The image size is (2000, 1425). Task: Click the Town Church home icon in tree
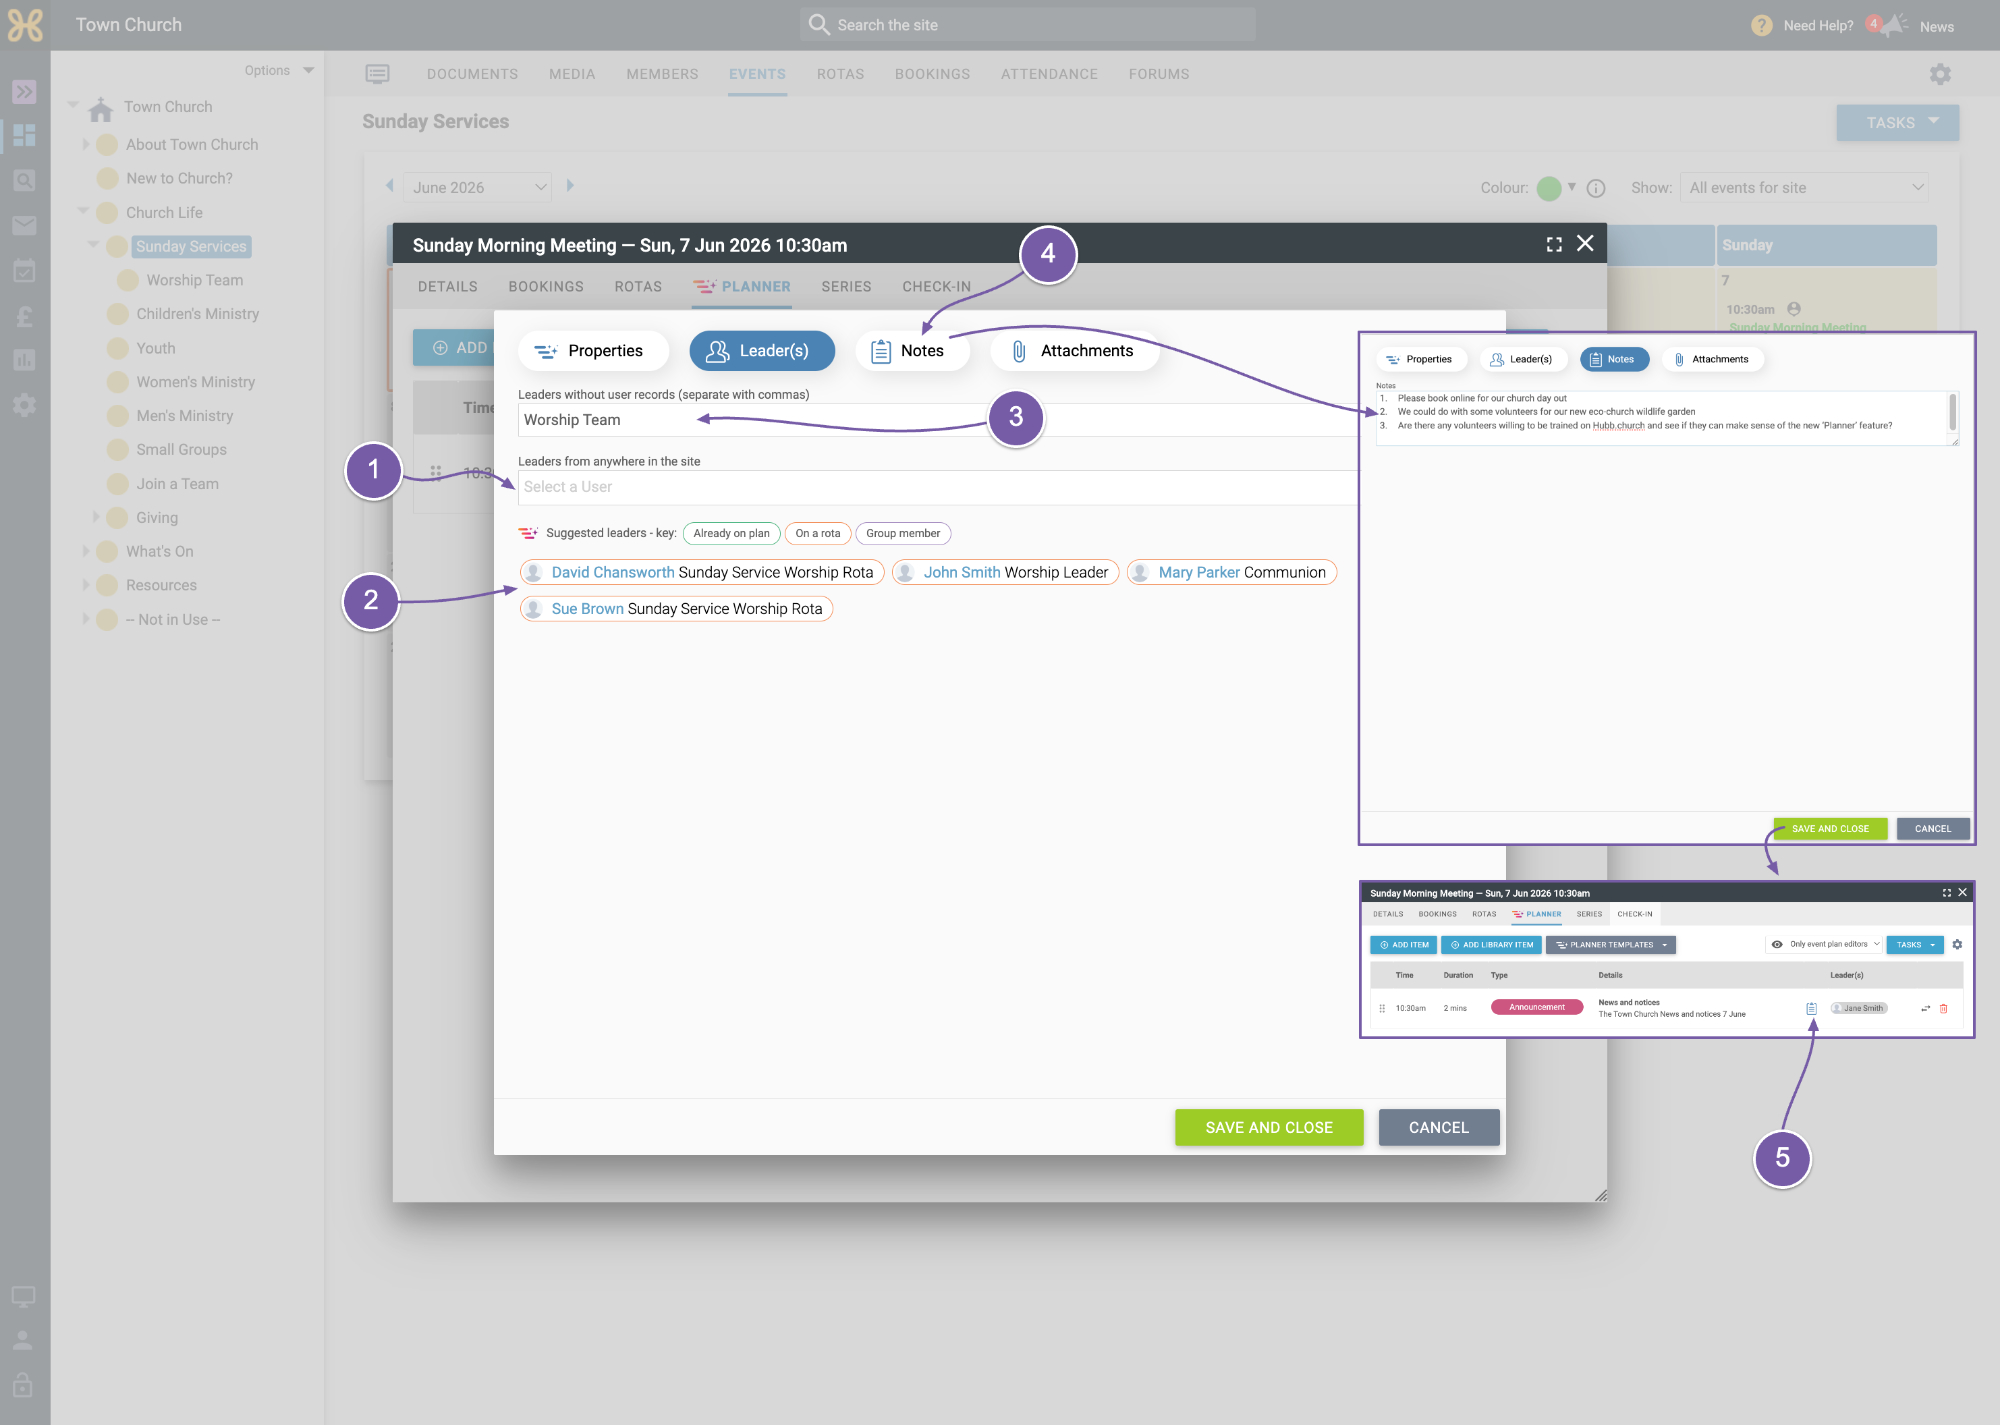click(x=101, y=108)
